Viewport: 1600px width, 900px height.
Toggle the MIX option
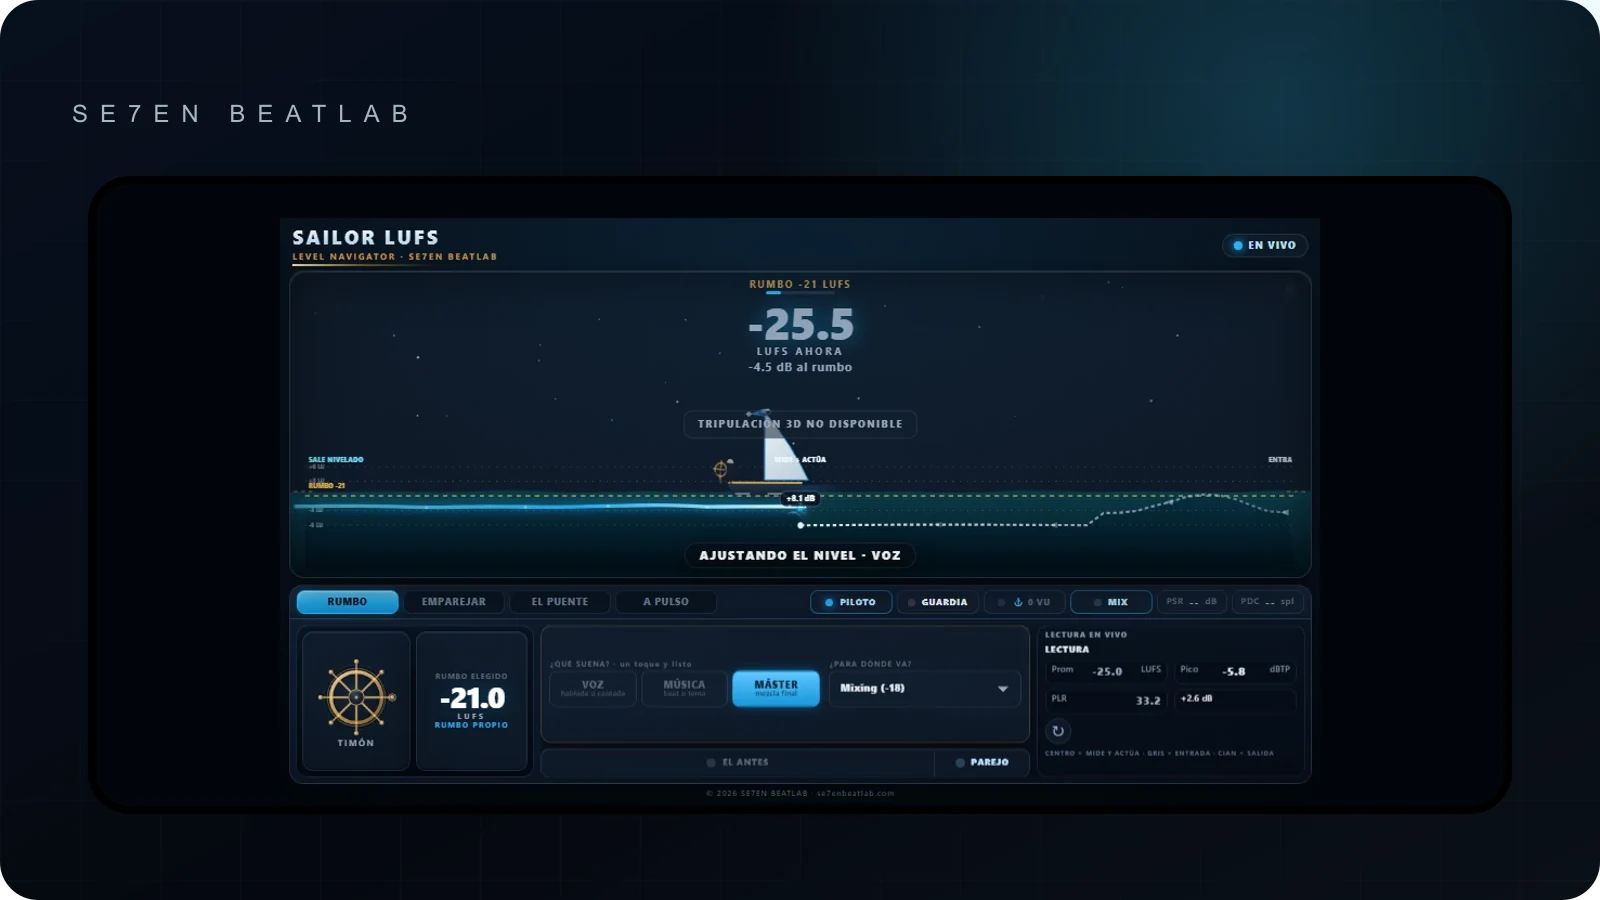[x=1111, y=602]
